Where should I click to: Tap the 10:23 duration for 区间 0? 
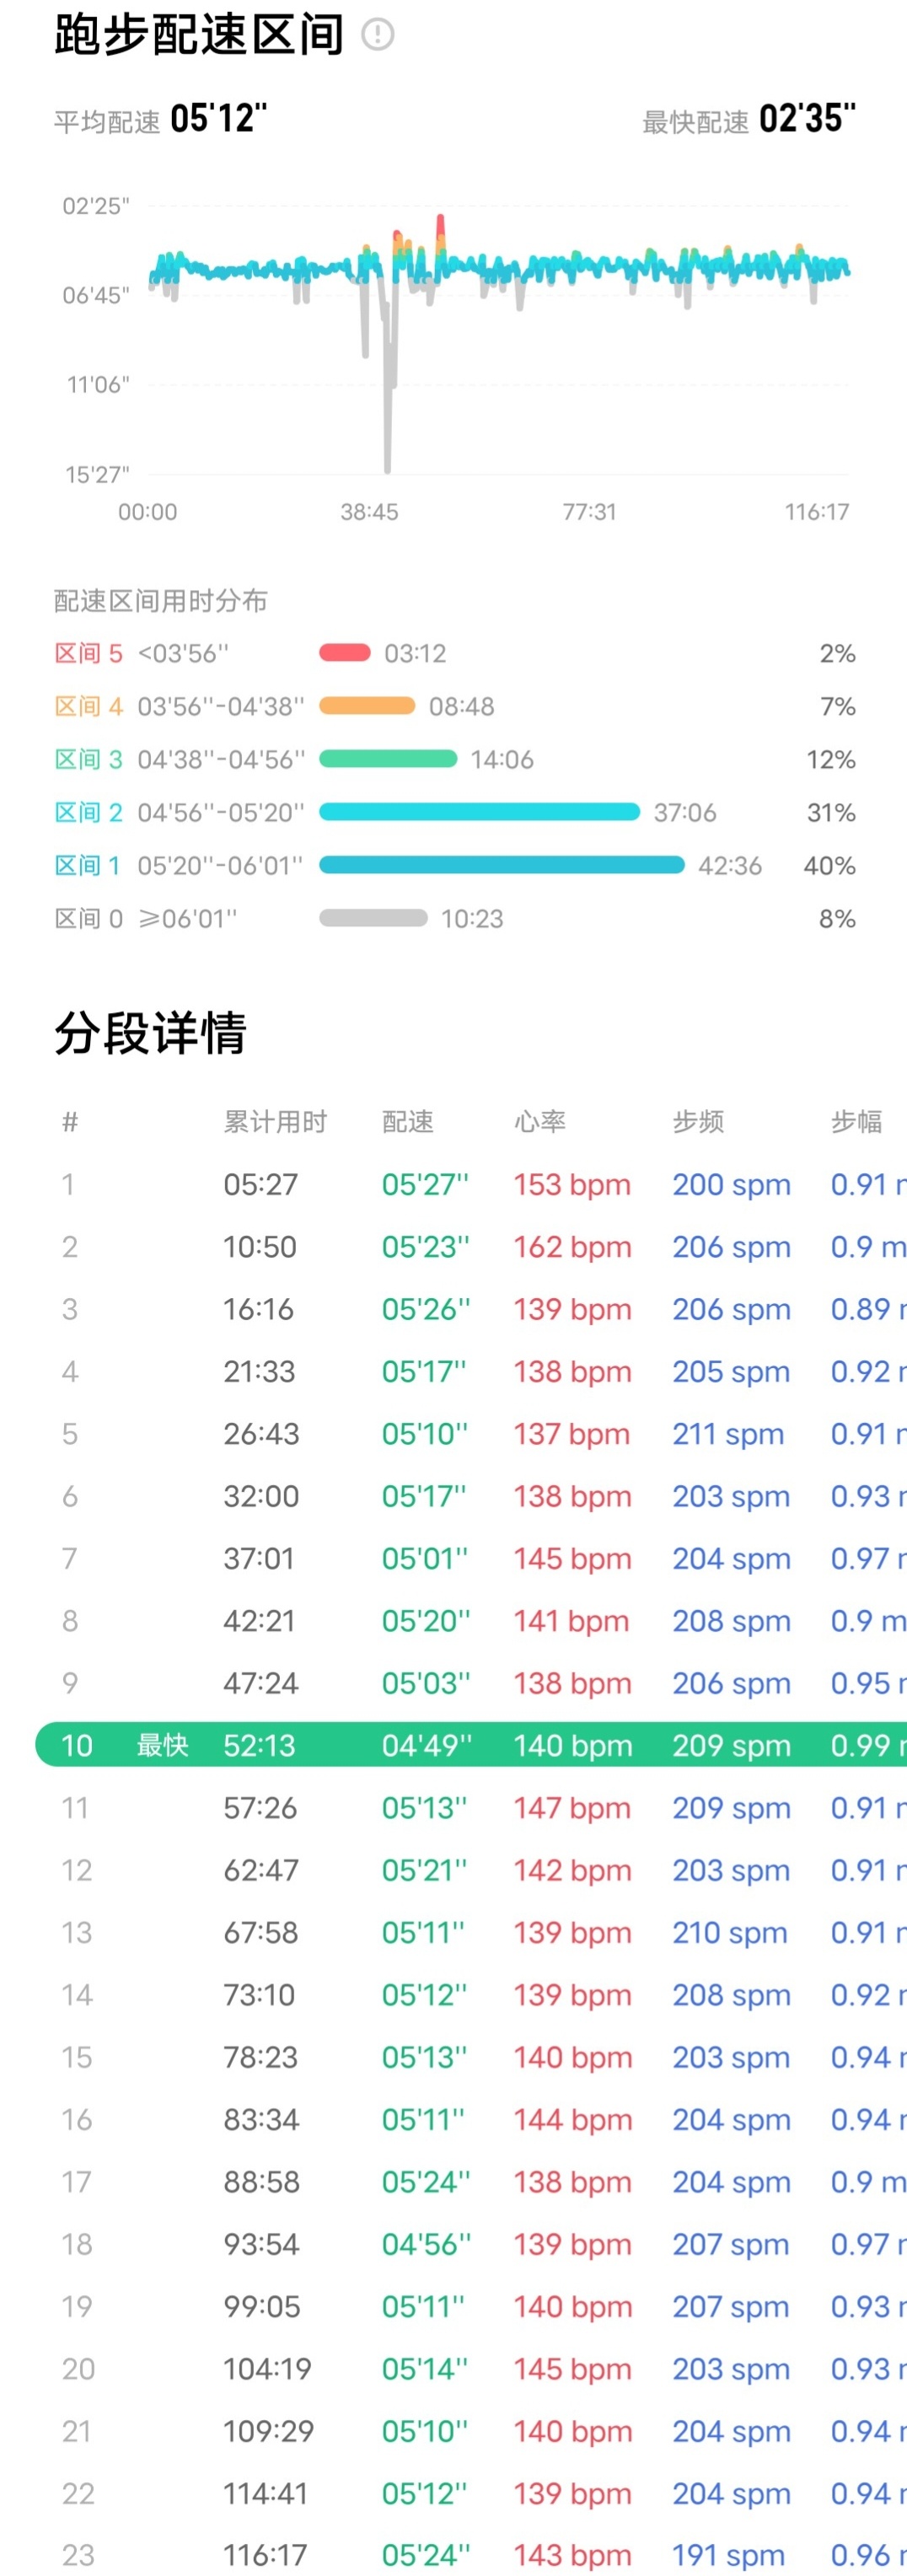(472, 918)
